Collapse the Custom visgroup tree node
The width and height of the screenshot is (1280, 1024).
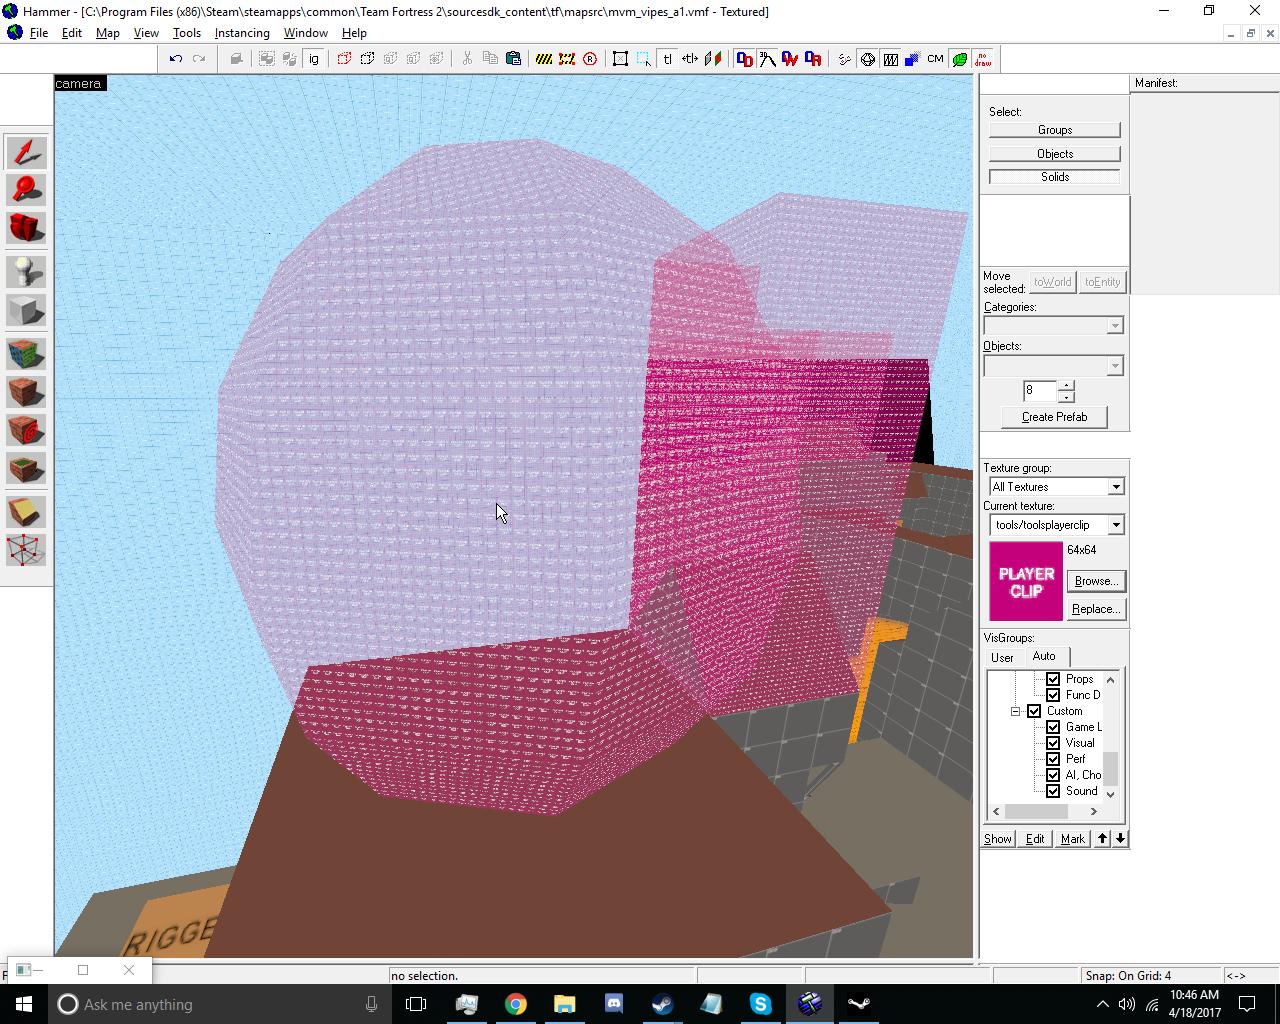pyautogui.click(x=1015, y=711)
